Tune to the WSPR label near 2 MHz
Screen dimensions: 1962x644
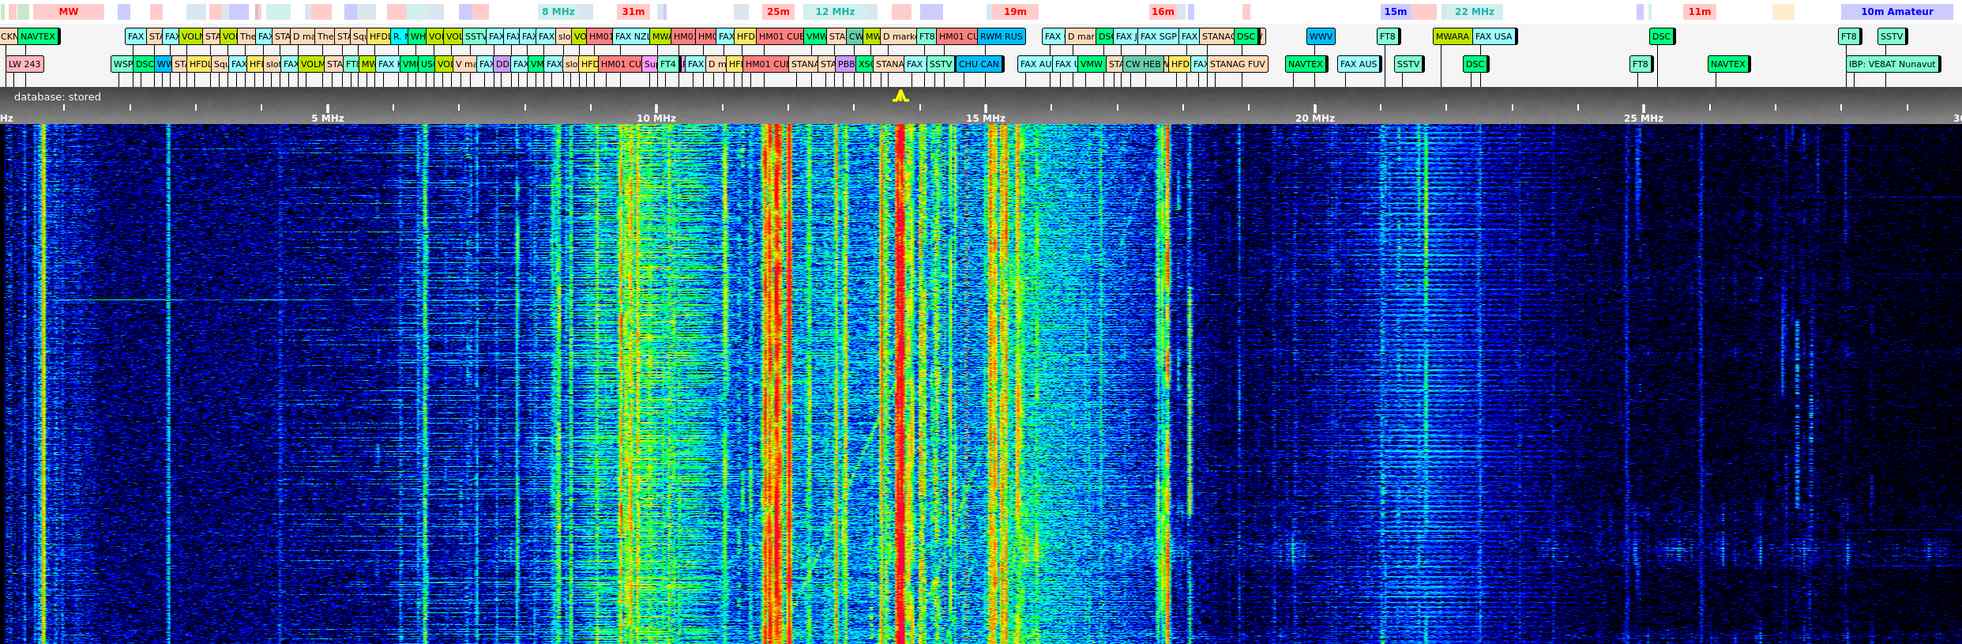(x=121, y=64)
